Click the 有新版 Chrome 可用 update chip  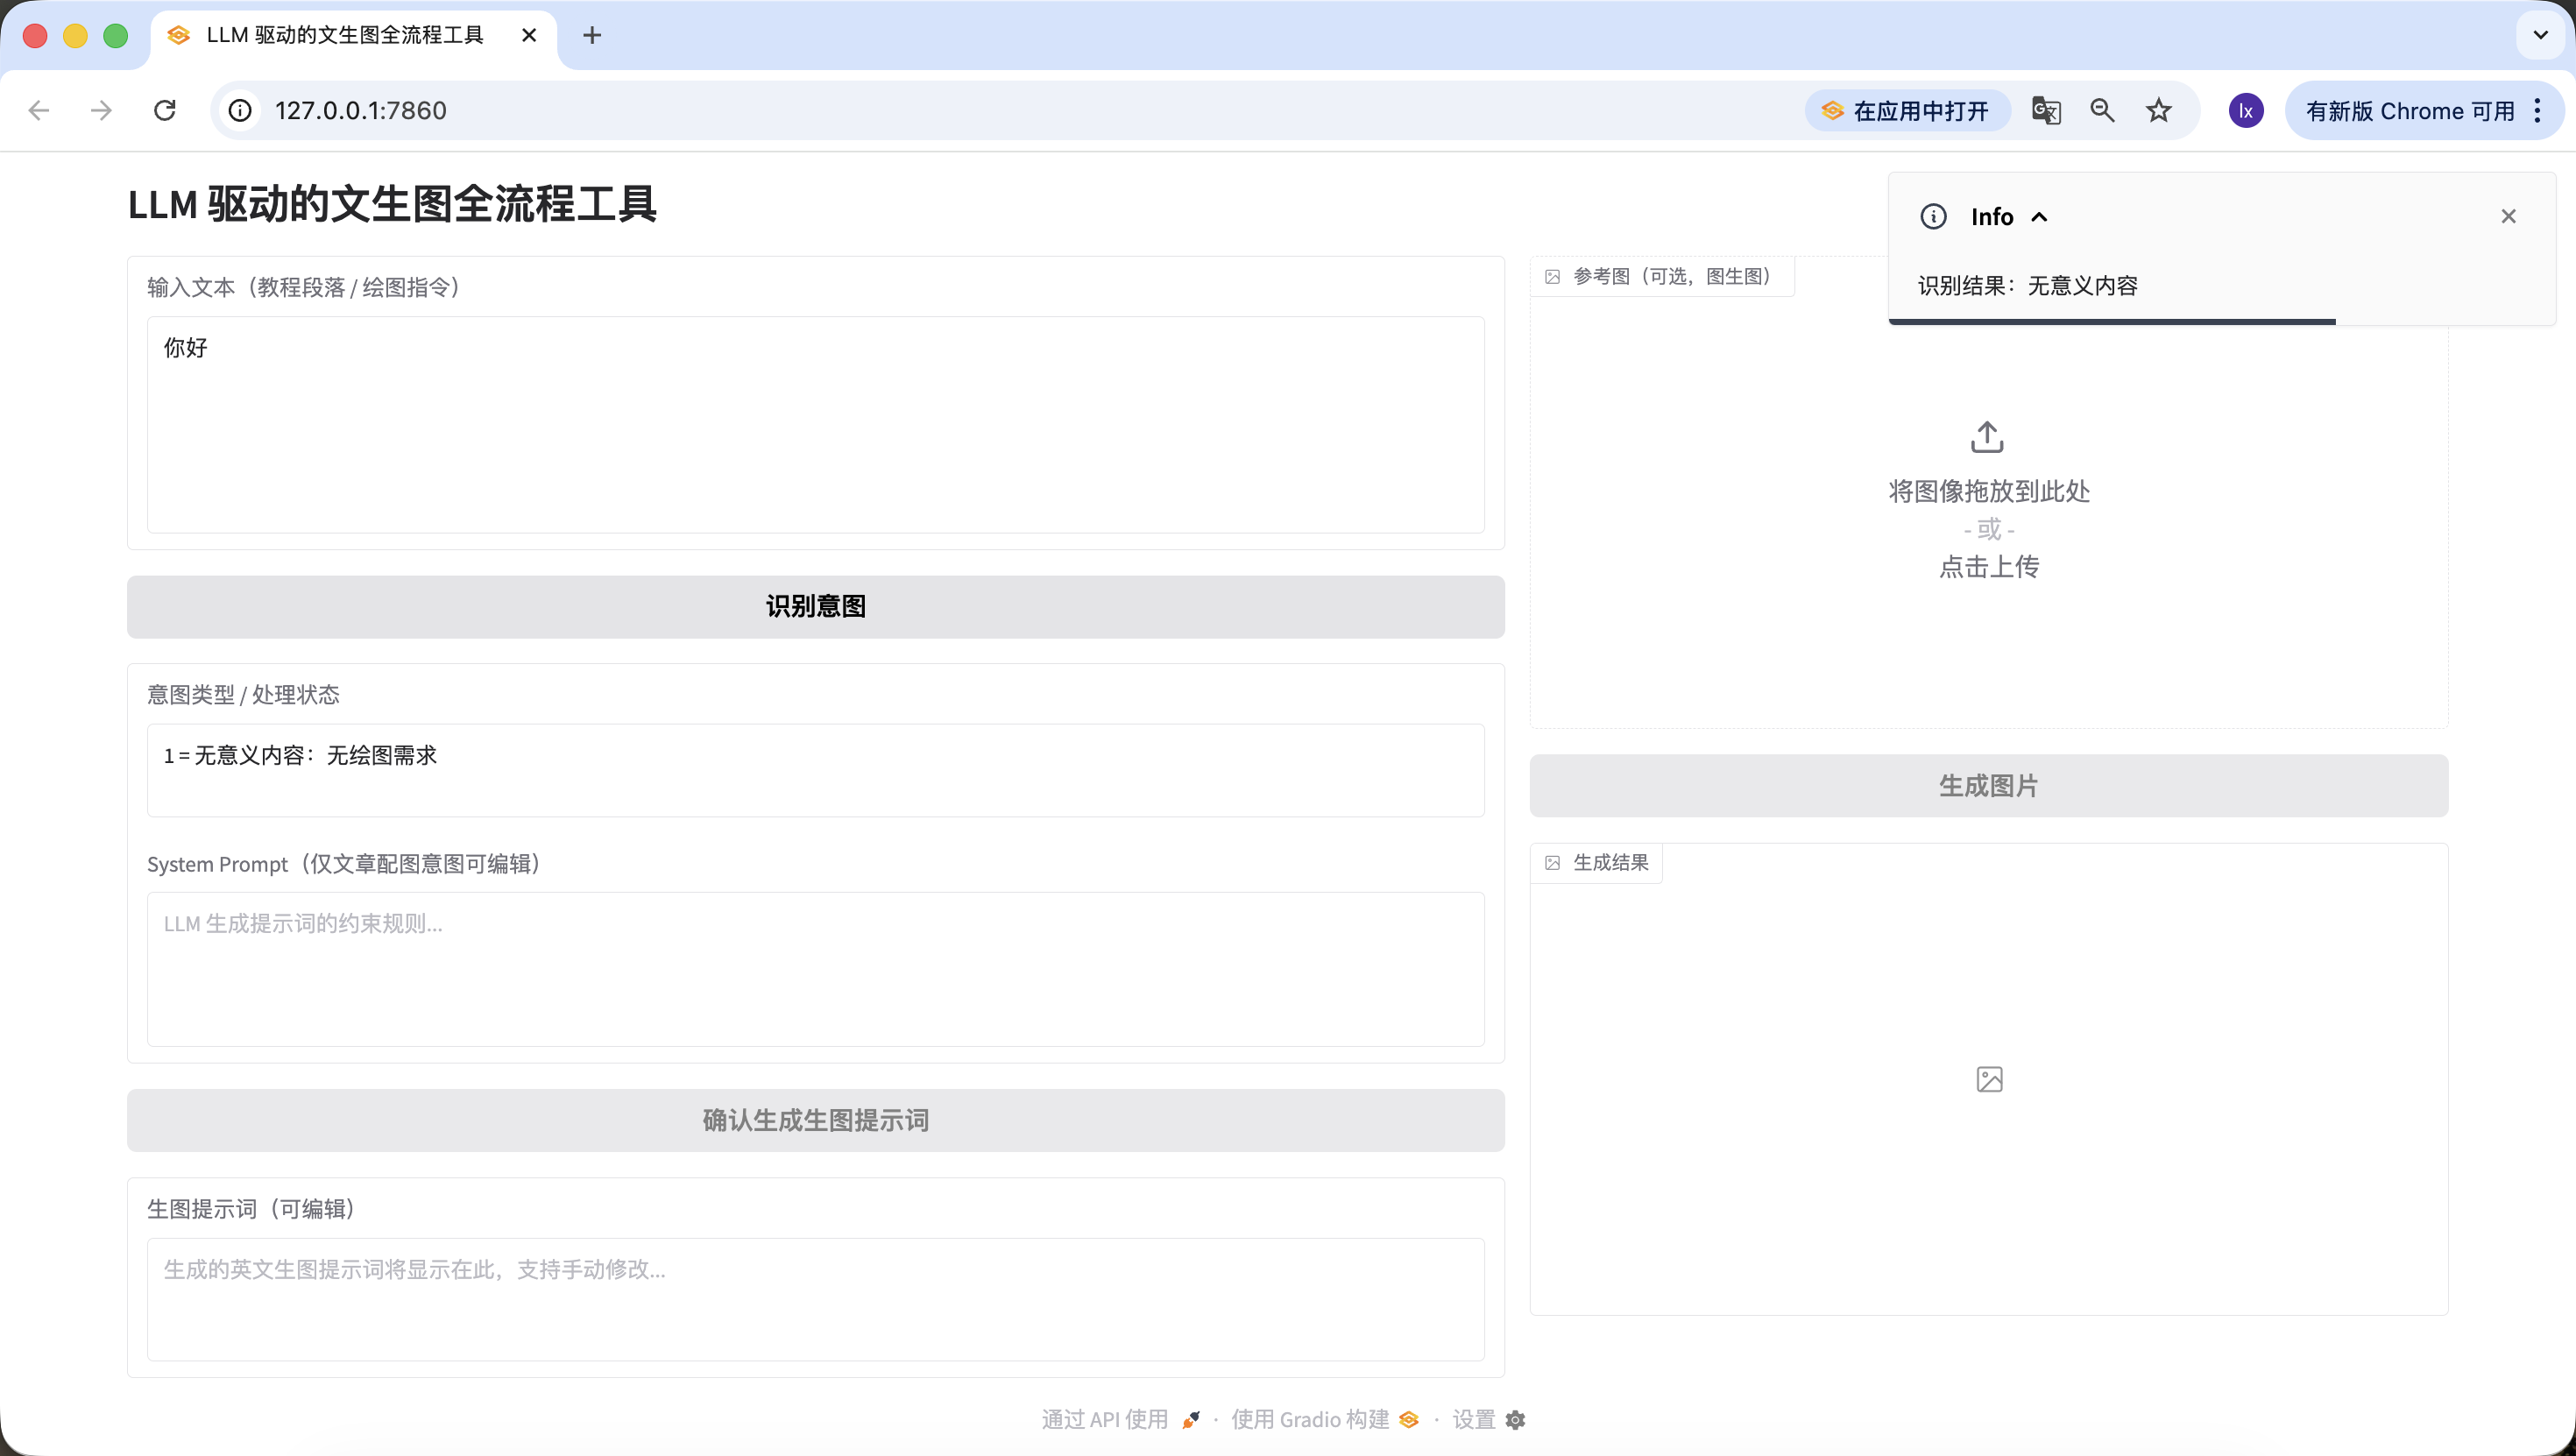tap(2410, 111)
